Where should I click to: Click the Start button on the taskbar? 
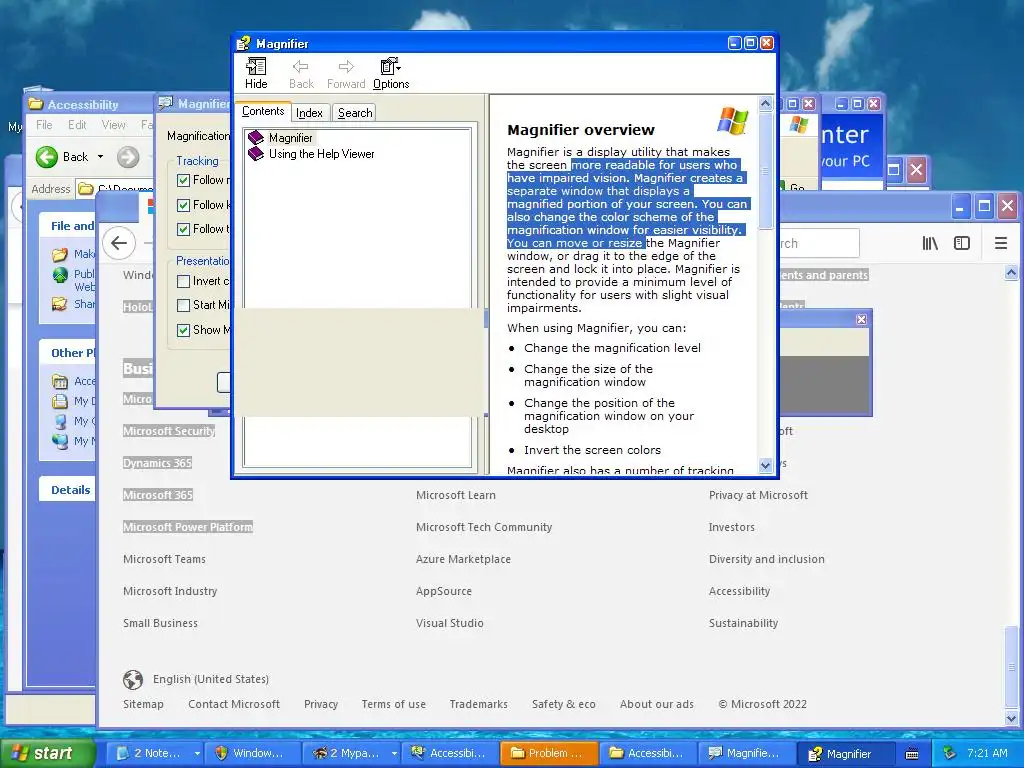(x=47, y=753)
